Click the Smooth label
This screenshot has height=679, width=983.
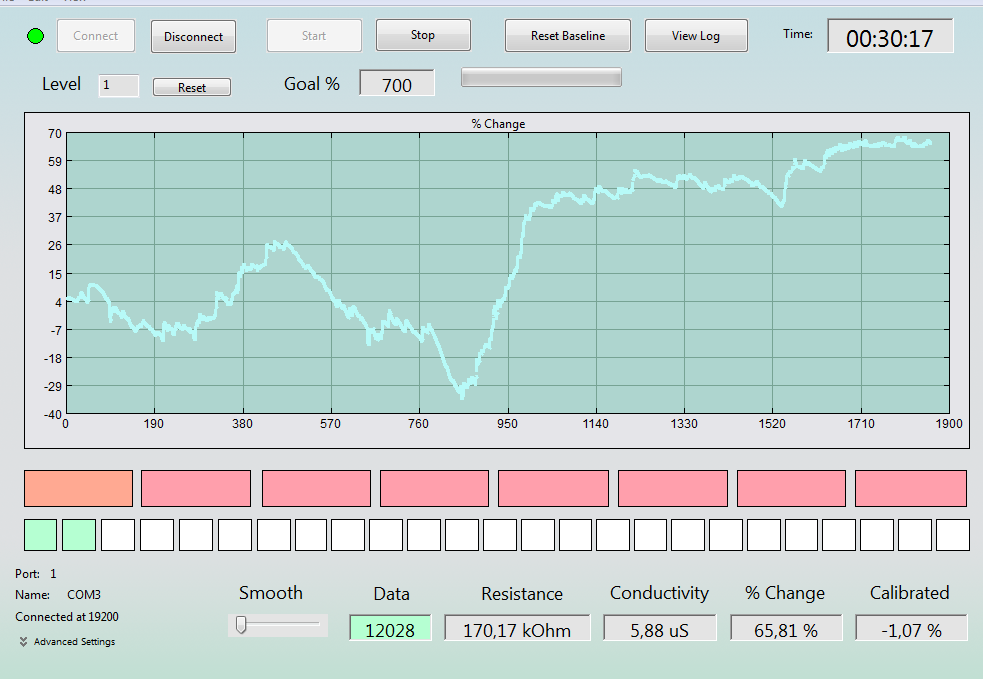pyautogui.click(x=271, y=592)
